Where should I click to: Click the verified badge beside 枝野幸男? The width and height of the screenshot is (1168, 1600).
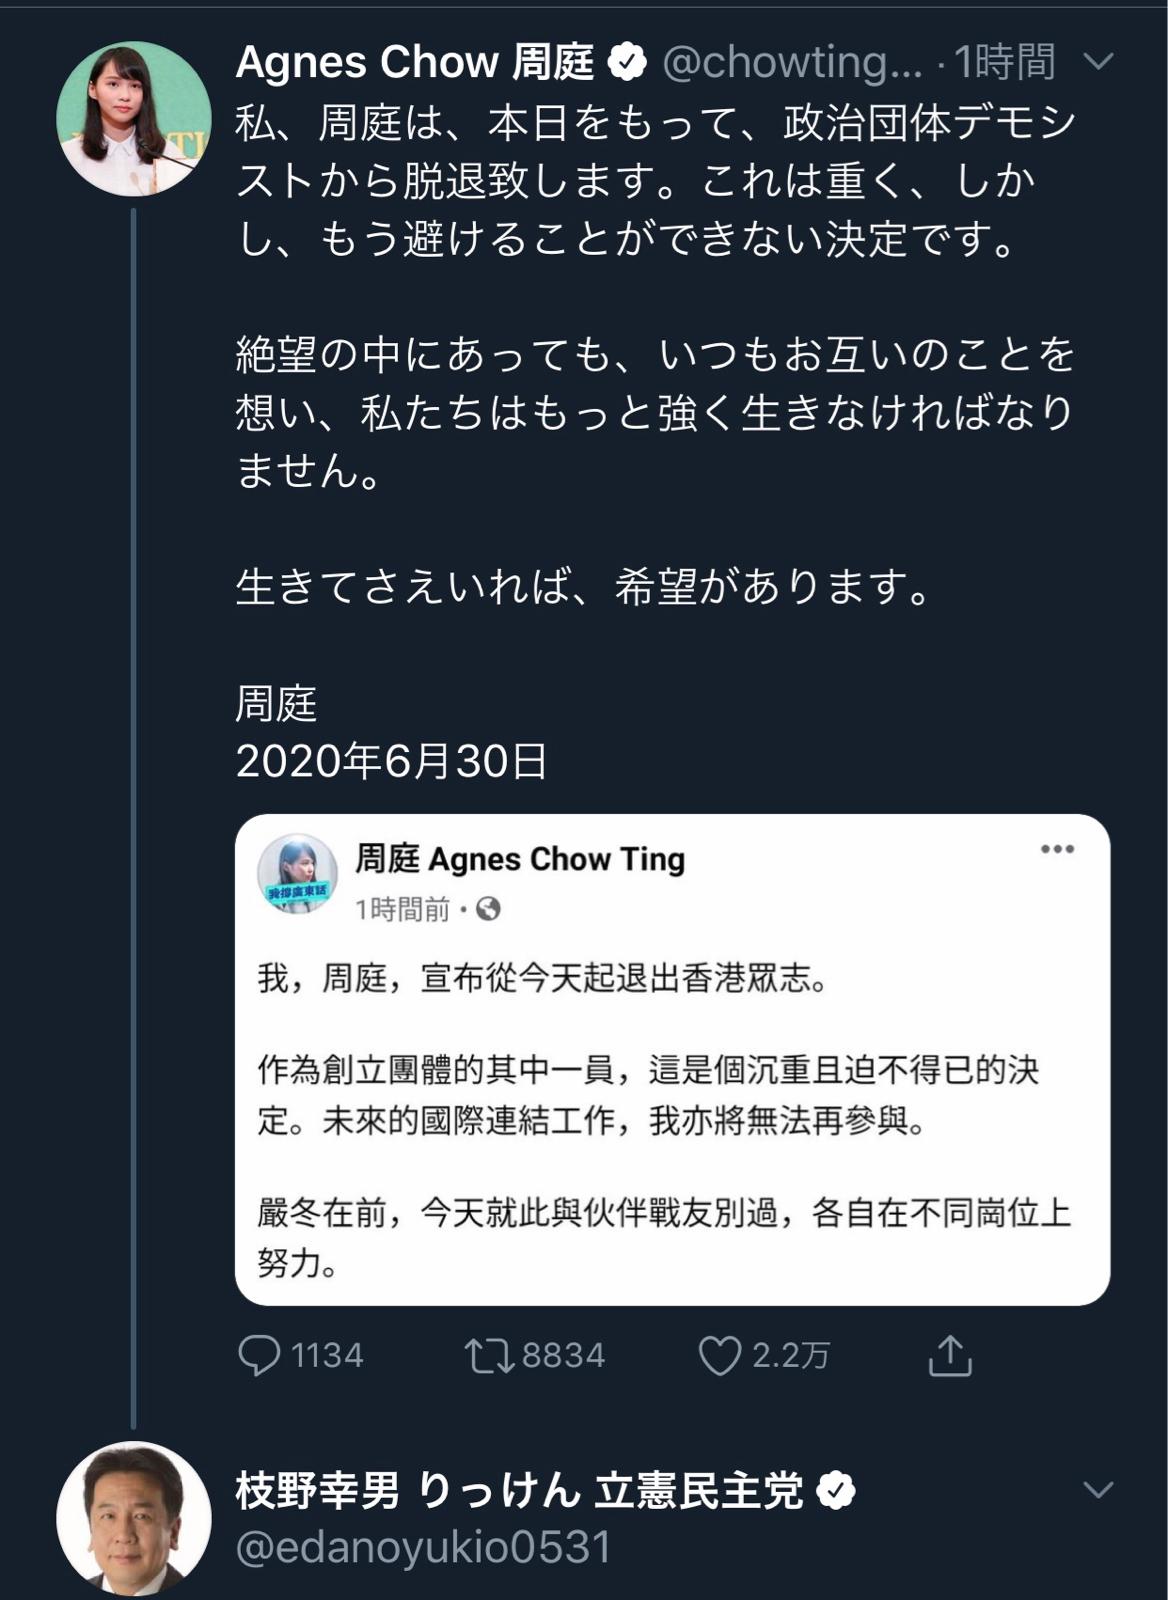coord(835,1491)
